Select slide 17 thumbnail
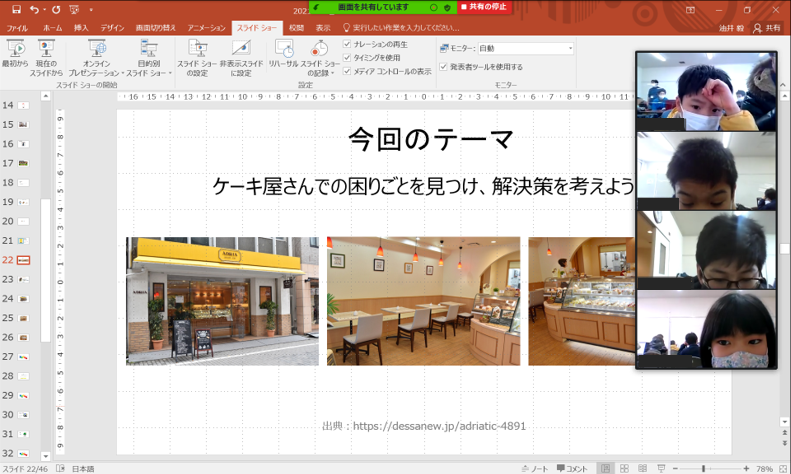 tap(24, 163)
